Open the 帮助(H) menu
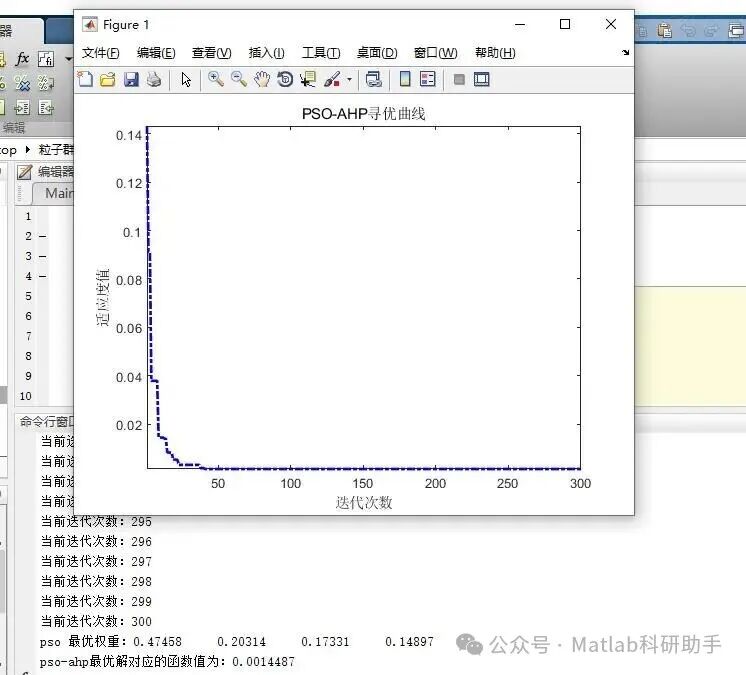Screen dimensions: 746x675 click(x=495, y=53)
